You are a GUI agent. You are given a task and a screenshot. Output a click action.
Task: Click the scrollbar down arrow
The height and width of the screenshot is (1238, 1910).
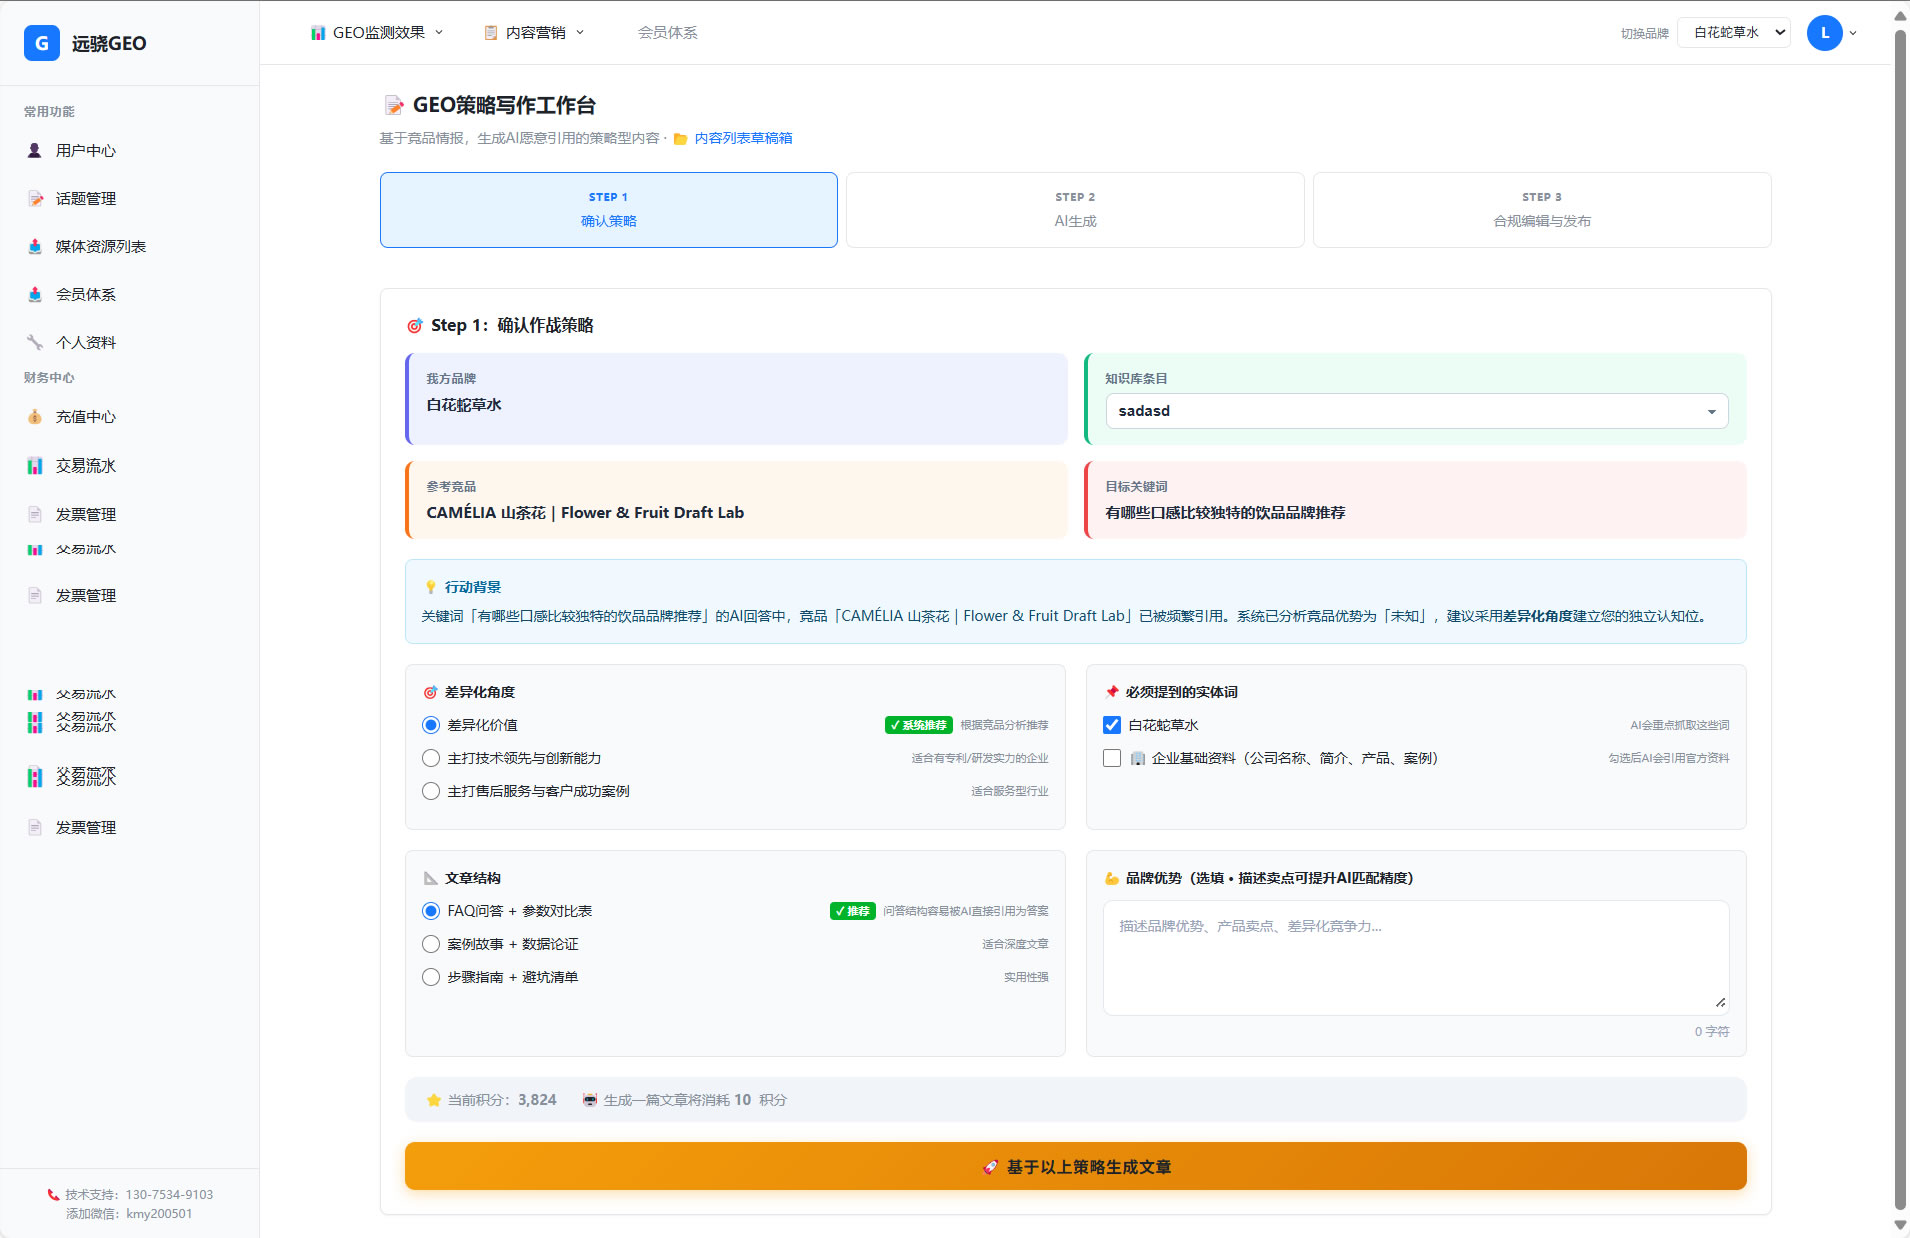pyautogui.click(x=1900, y=1225)
